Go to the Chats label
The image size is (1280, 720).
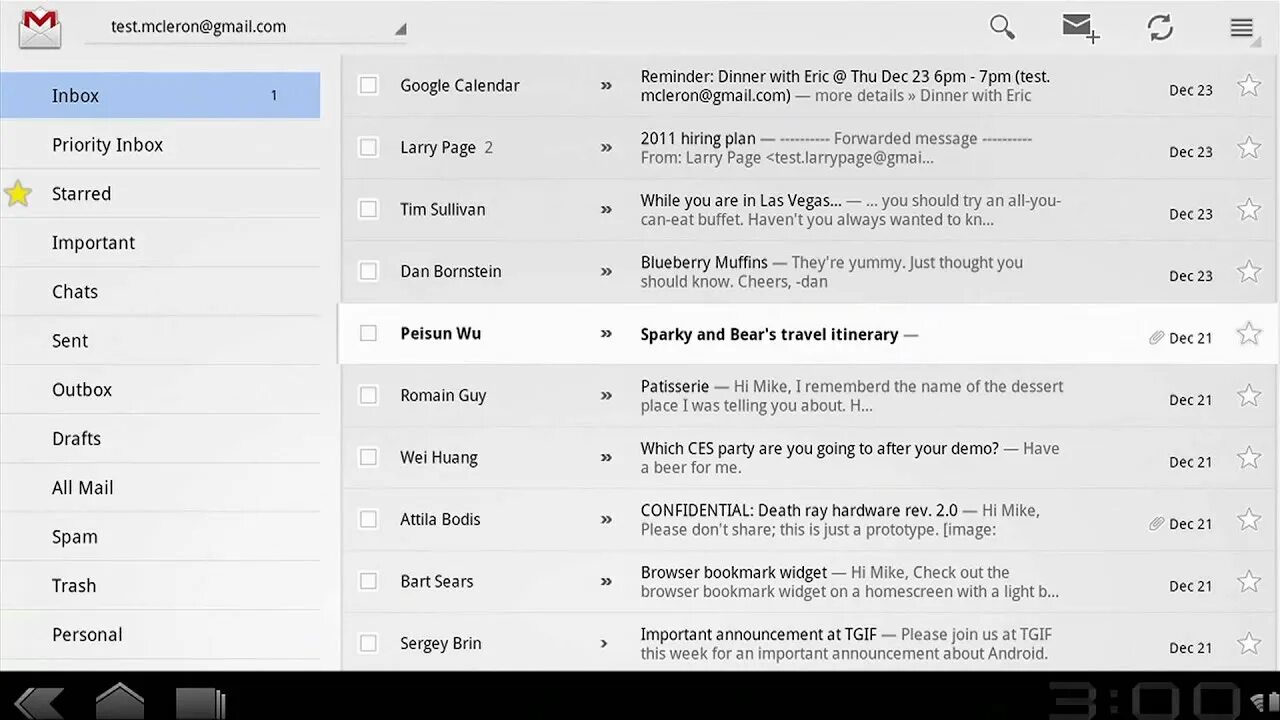[x=160, y=292]
